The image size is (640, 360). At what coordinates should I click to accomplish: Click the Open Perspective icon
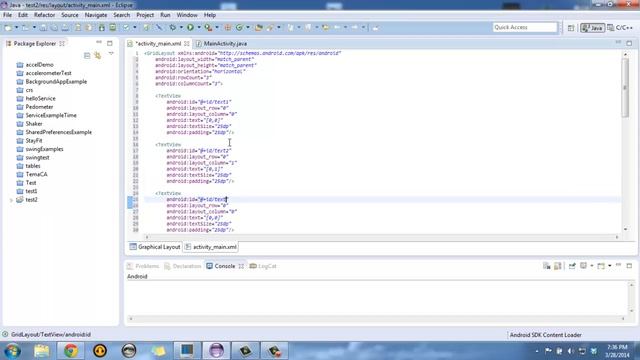click(571, 28)
